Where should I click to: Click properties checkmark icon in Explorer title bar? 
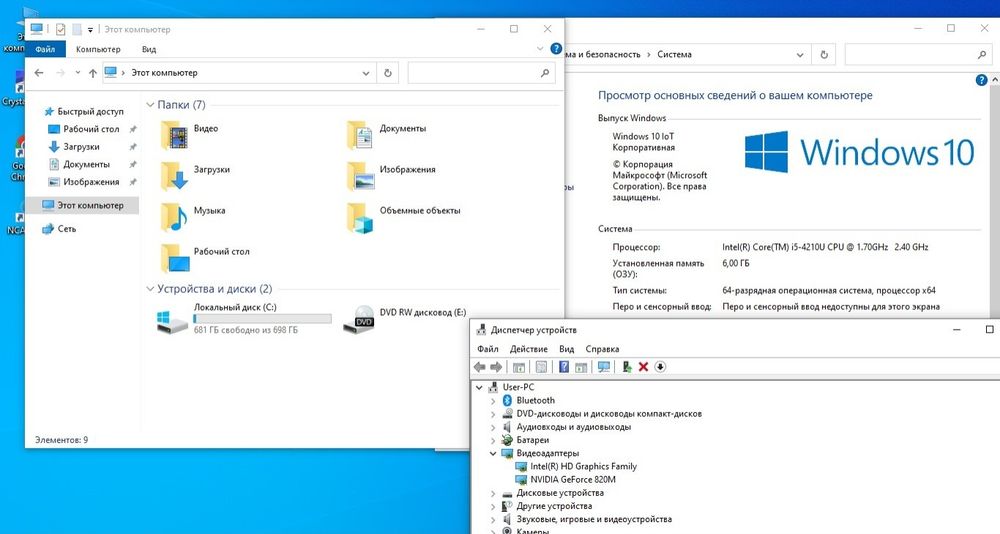coord(61,29)
